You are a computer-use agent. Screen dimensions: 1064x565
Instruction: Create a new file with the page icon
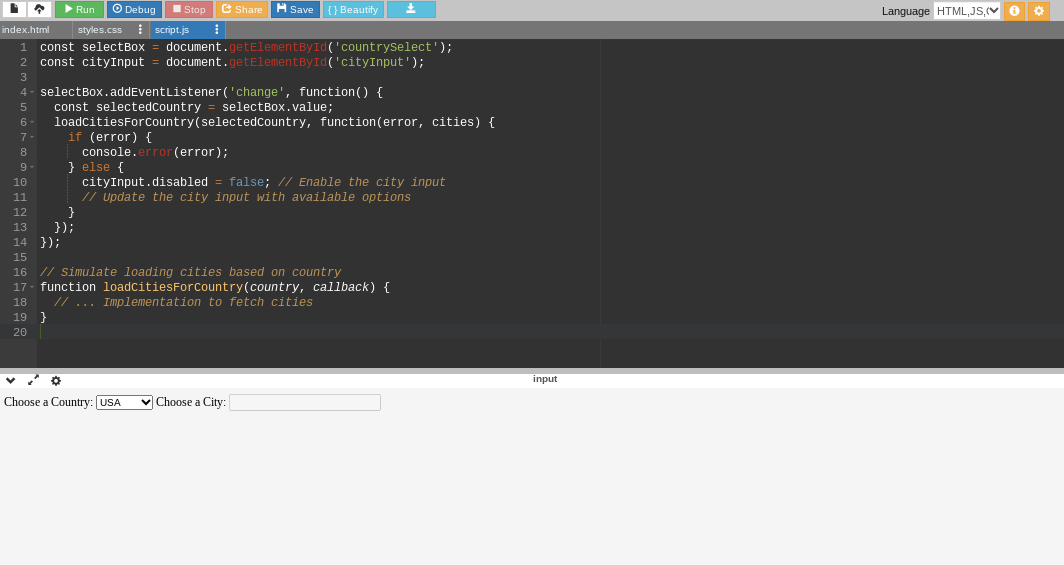point(14,9)
